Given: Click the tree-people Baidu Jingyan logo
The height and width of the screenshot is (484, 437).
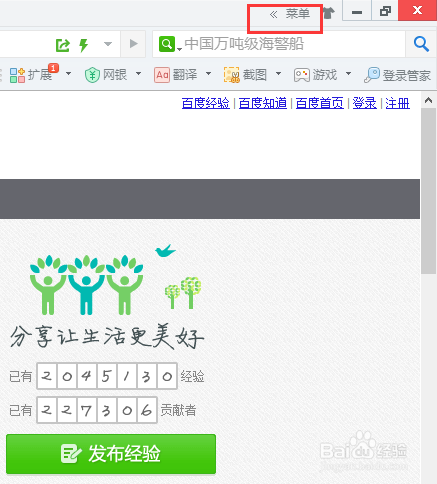Looking at the screenshot, I should click(87, 285).
